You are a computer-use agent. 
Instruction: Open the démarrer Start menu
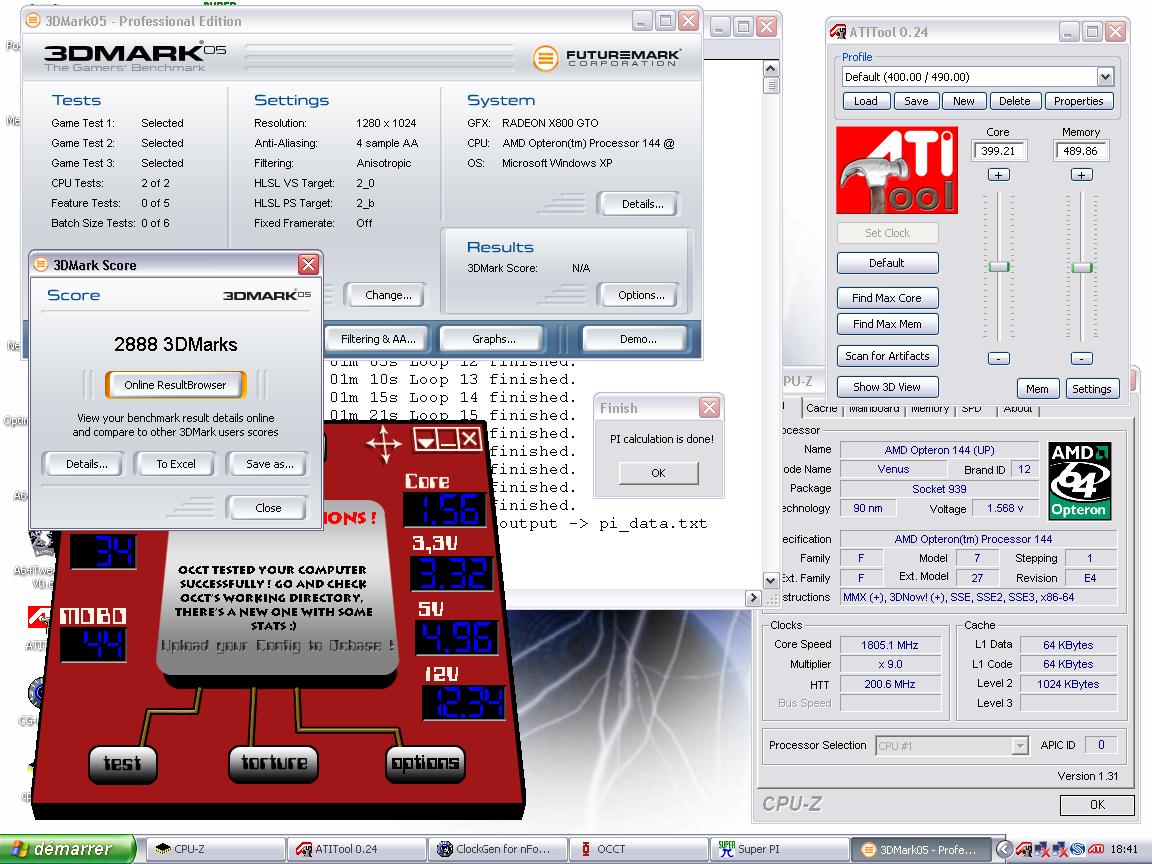[x=68, y=849]
